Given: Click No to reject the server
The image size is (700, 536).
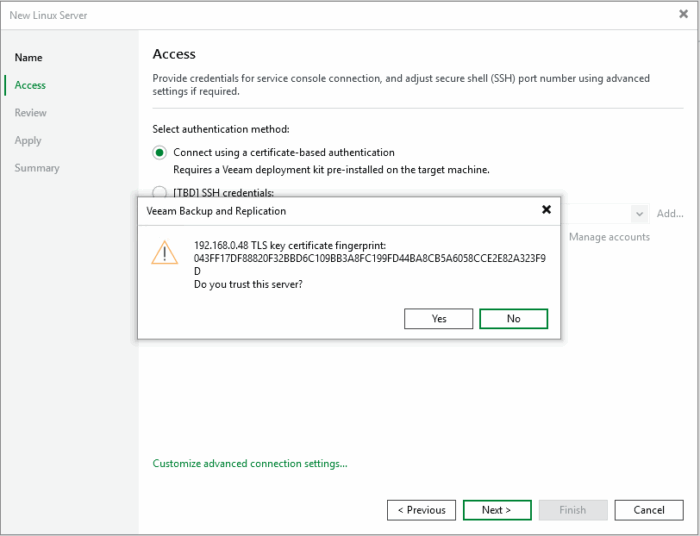Looking at the screenshot, I should [513, 319].
